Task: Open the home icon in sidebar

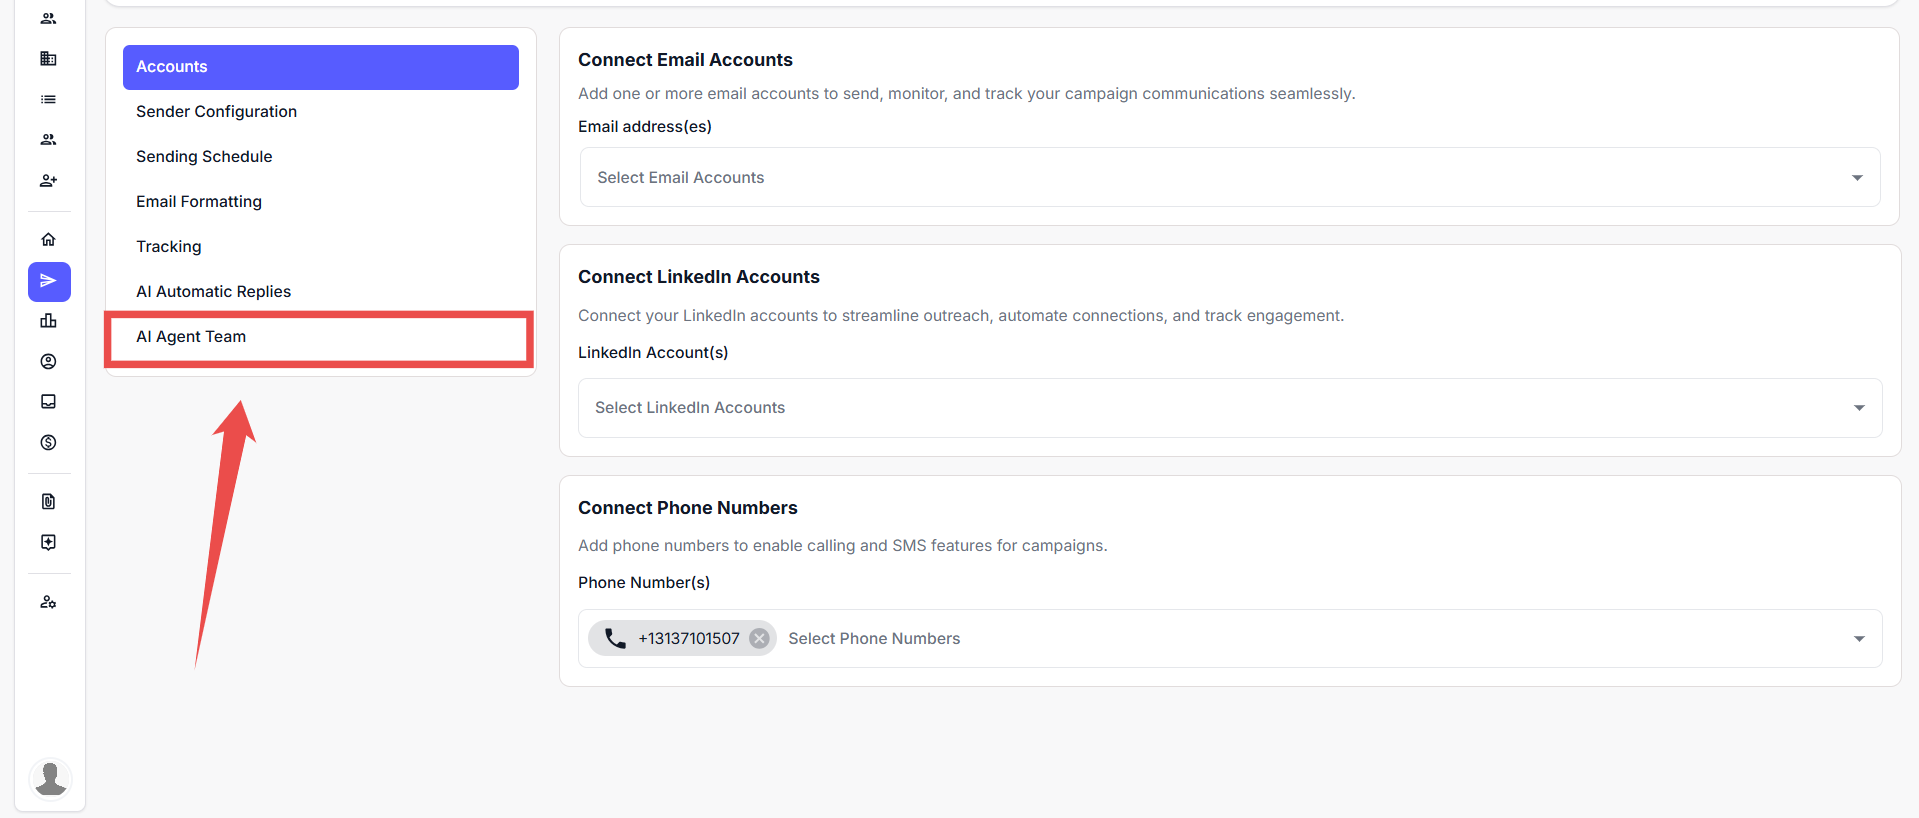Action: [x=48, y=240]
